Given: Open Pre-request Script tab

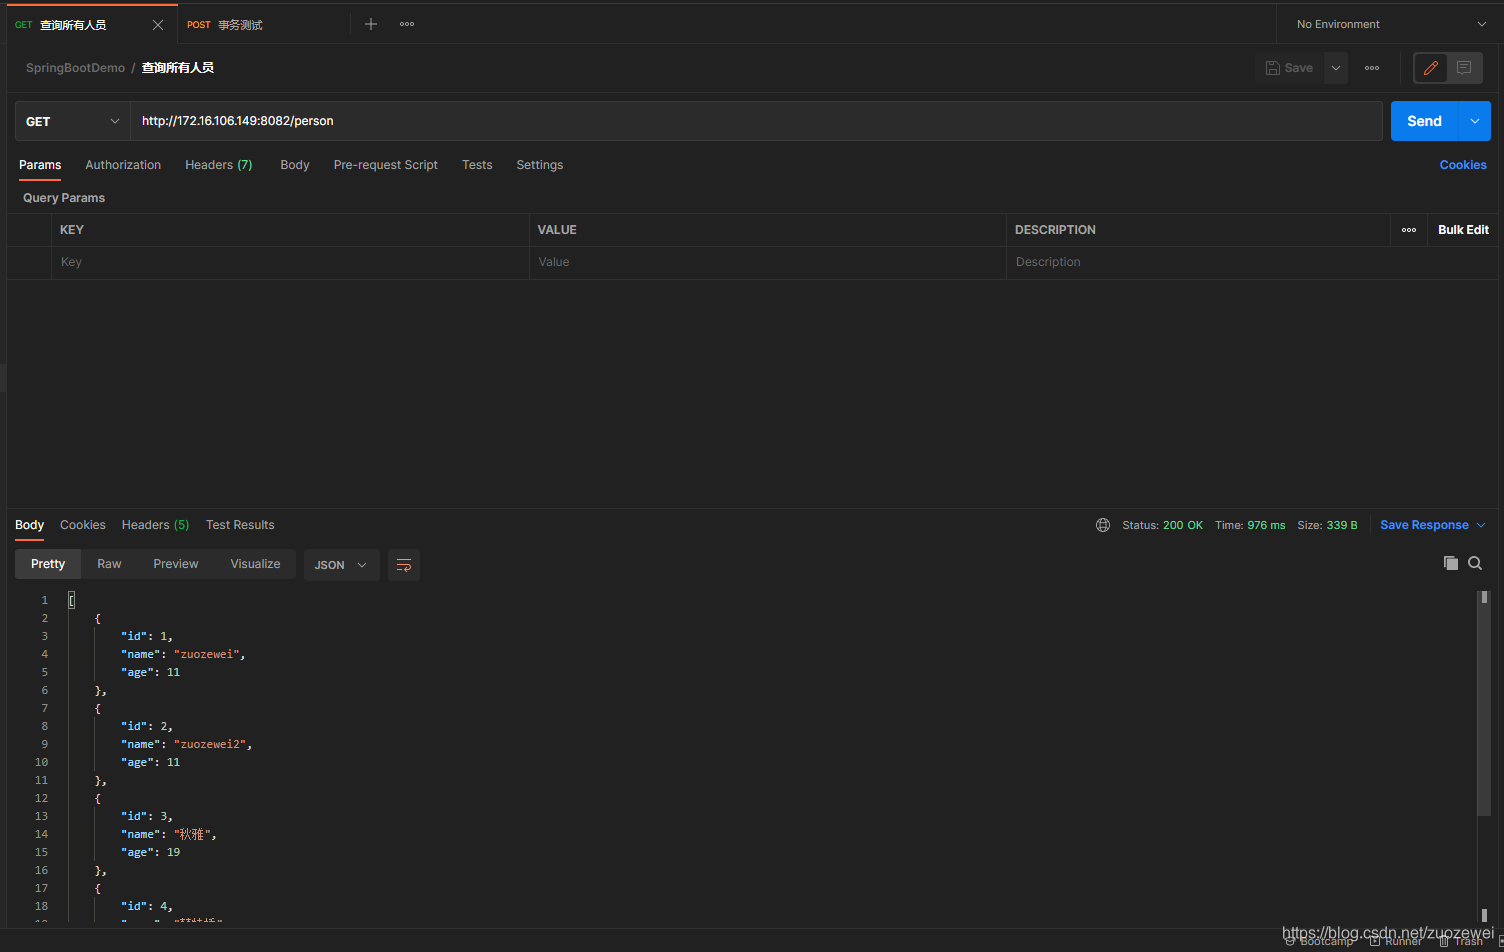Looking at the screenshot, I should tap(386, 165).
